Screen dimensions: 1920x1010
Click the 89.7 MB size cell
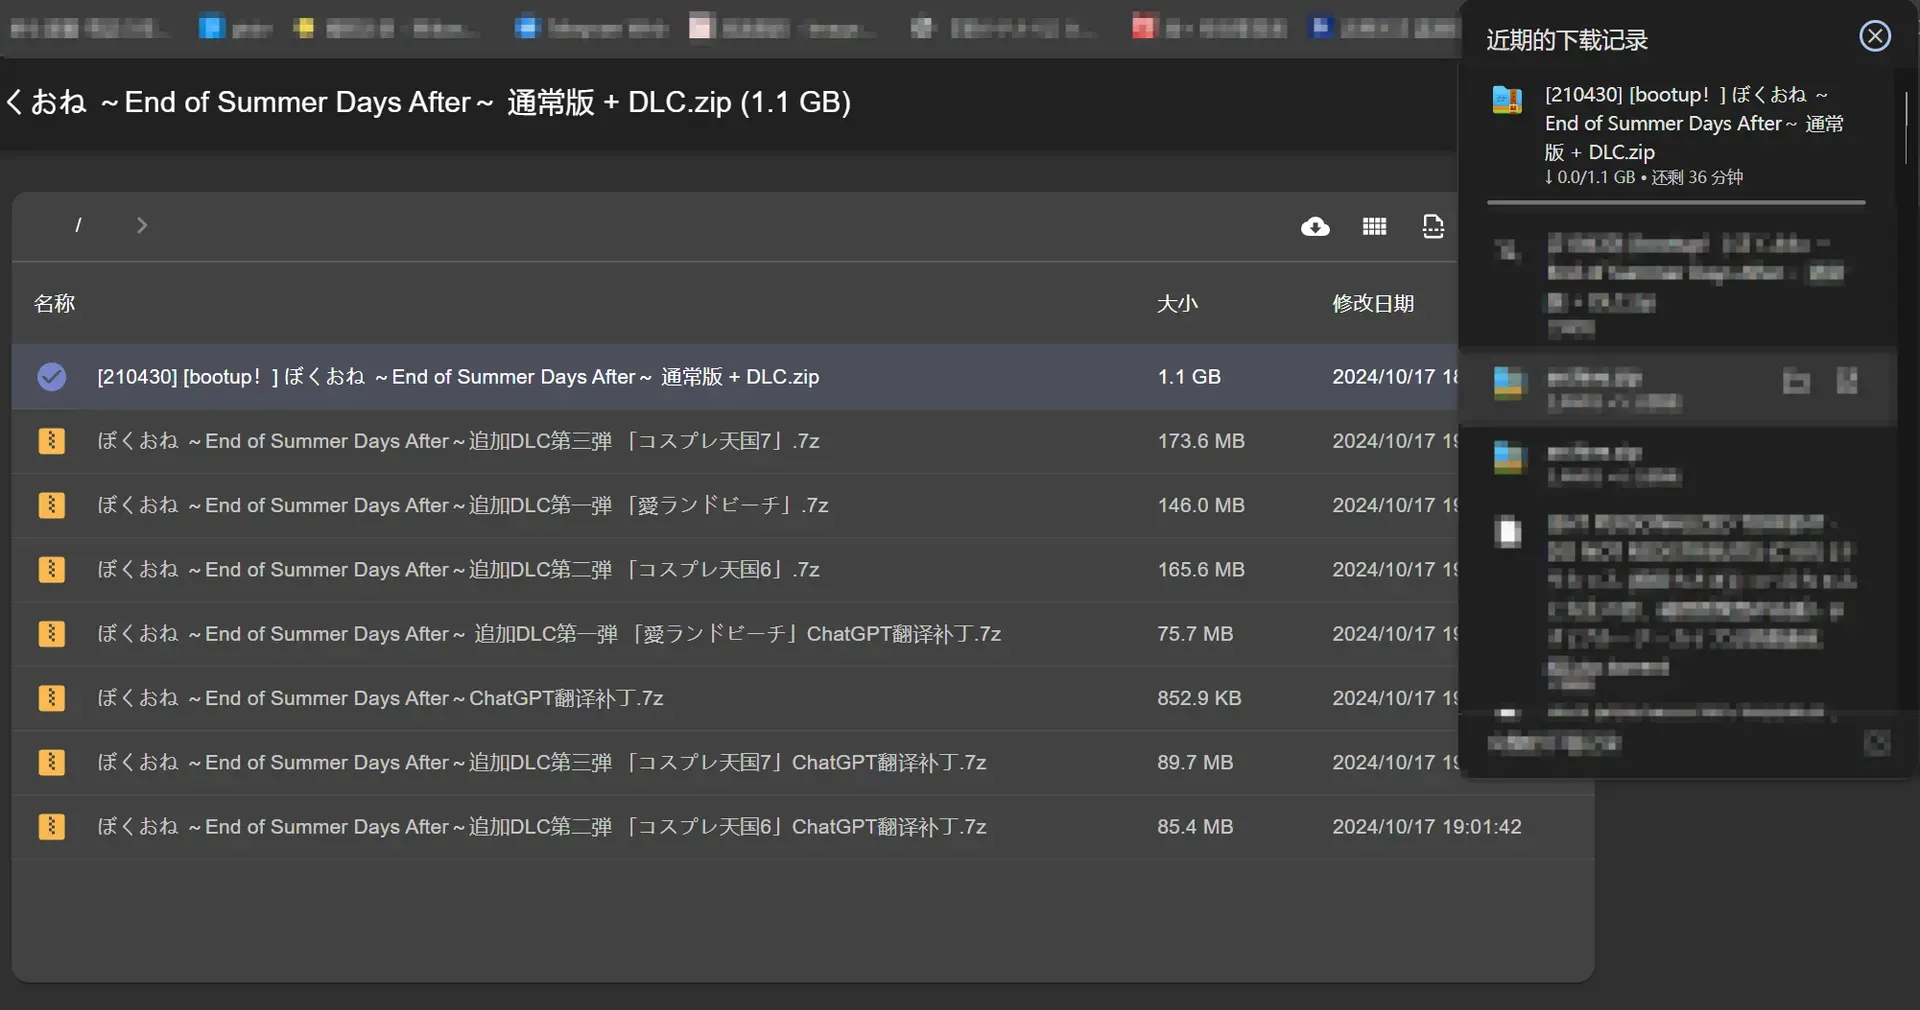click(x=1195, y=762)
